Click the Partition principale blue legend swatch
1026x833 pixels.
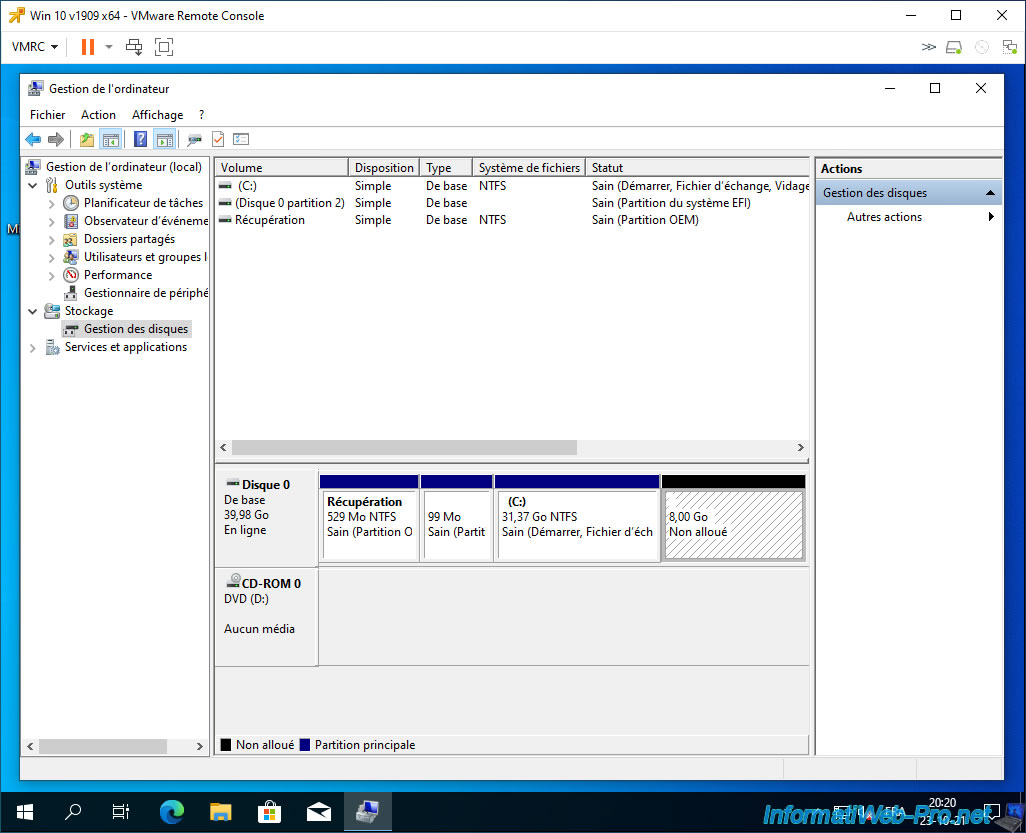tap(305, 745)
